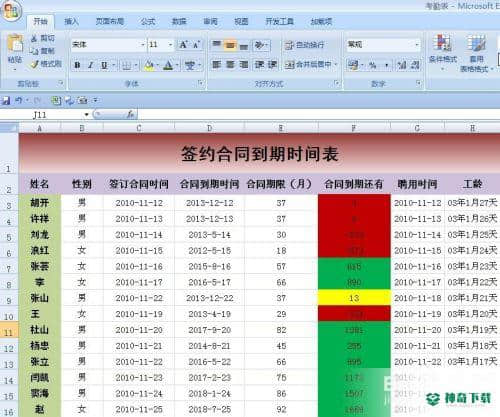Image resolution: width=500 pixels, height=417 pixels.
Task: Click the insert function fx icon
Action: point(131,114)
